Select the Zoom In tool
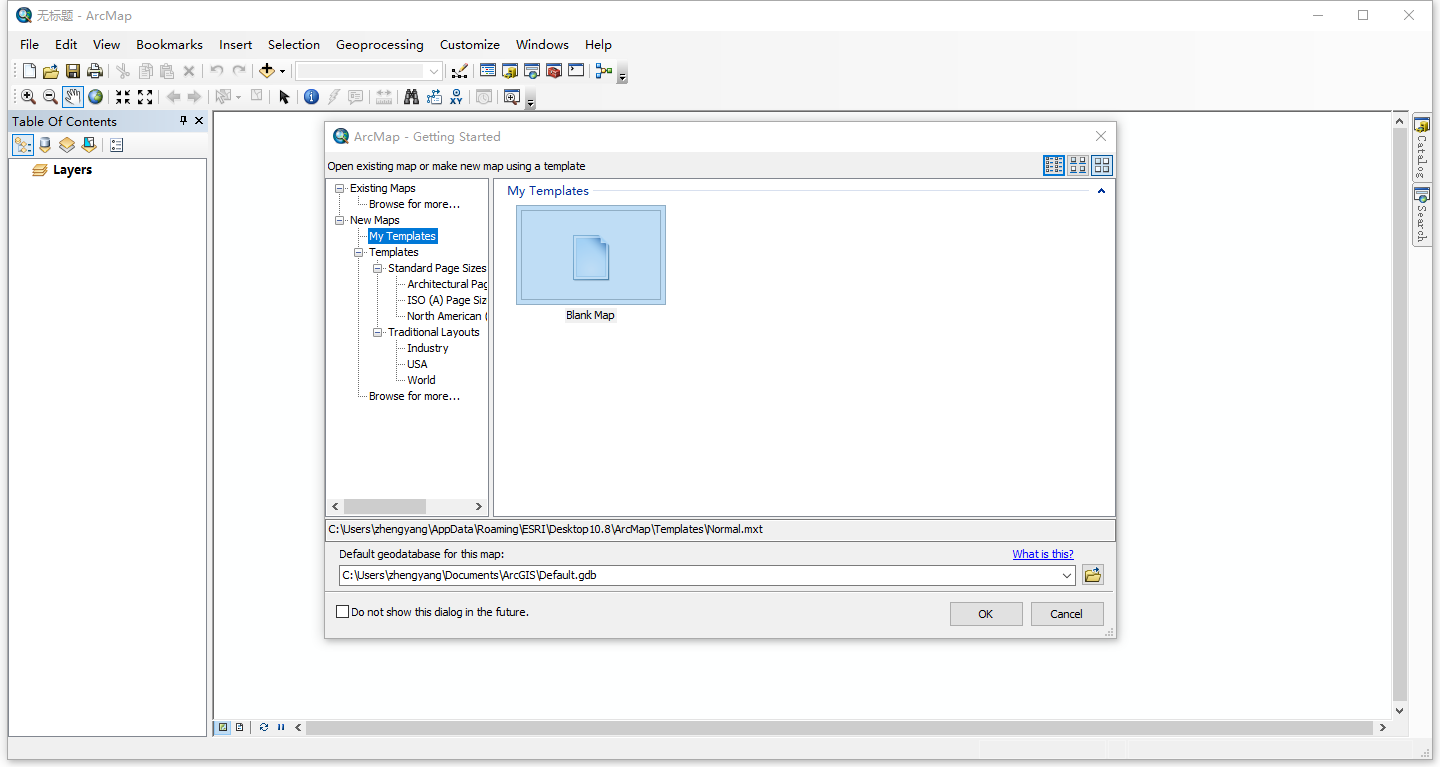Screen dimensions: 1440x767 28,97
